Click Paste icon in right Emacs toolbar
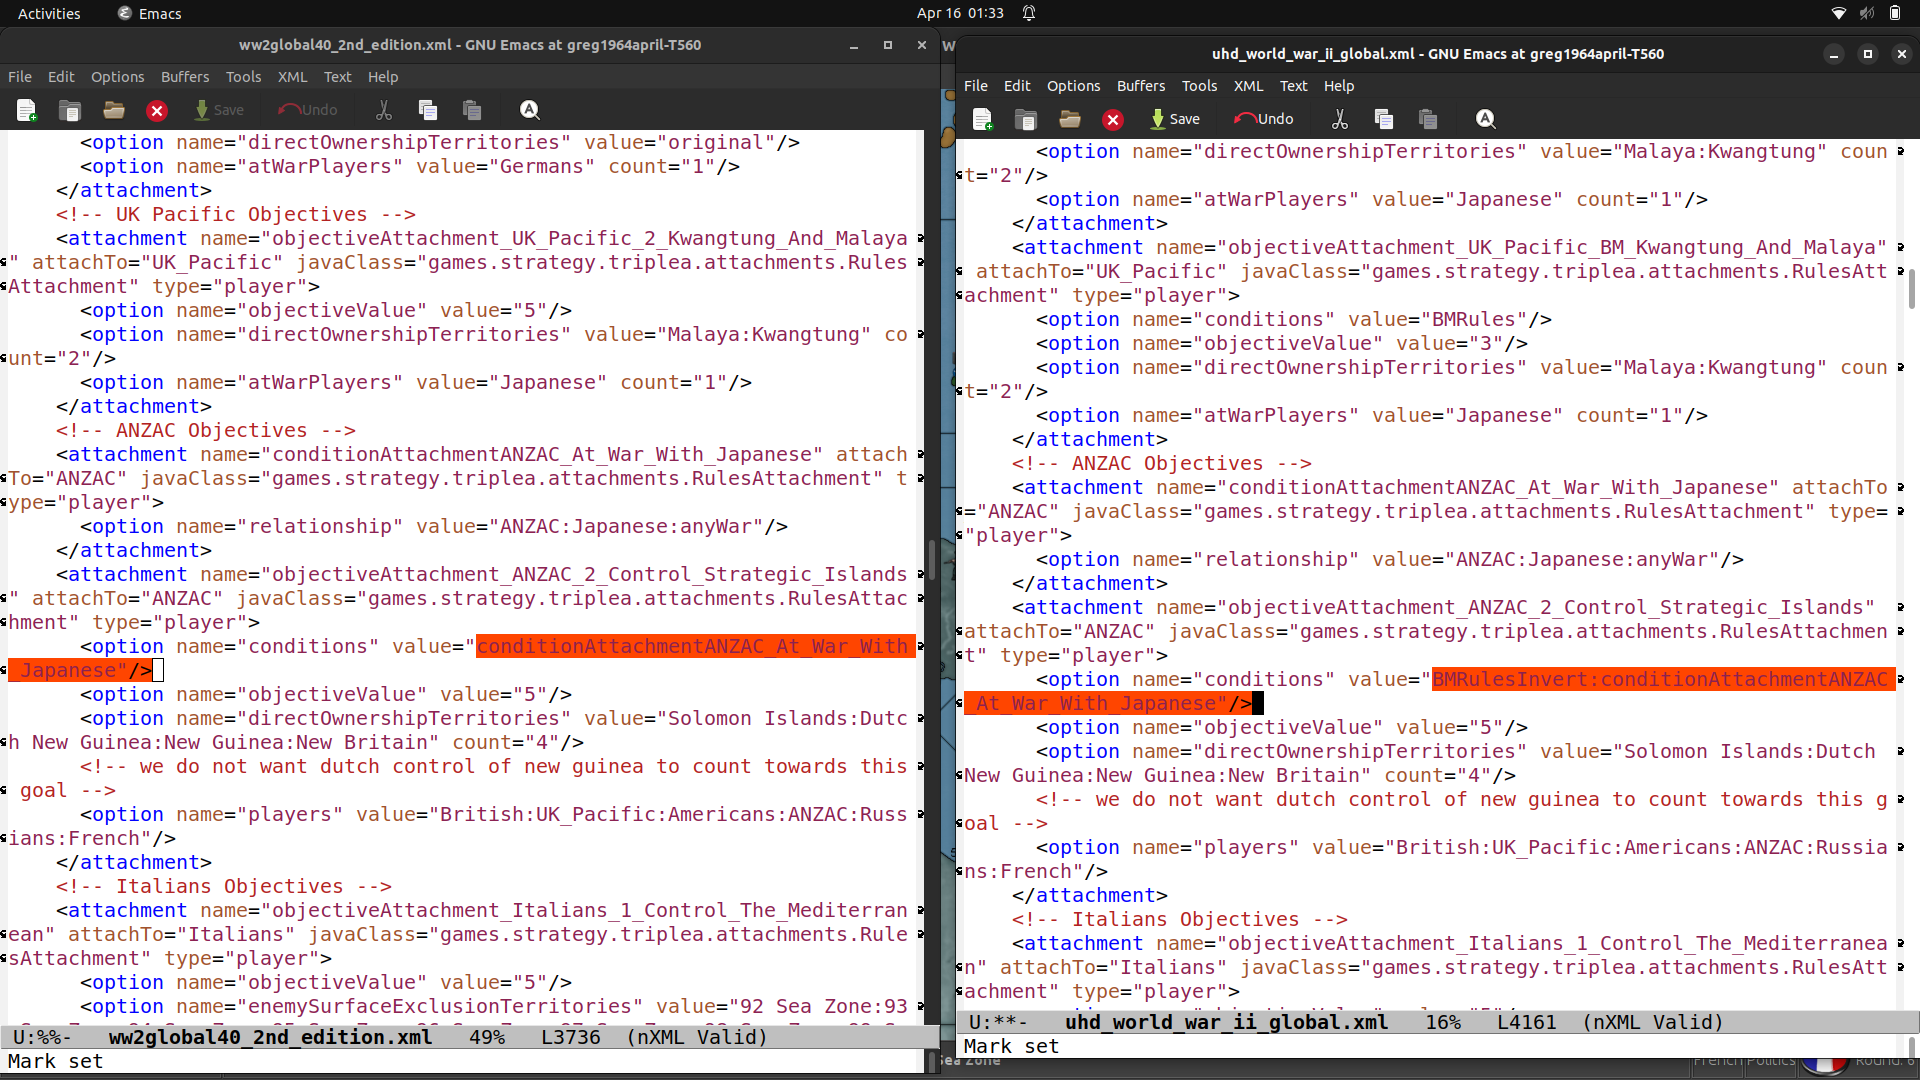 (1428, 119)
